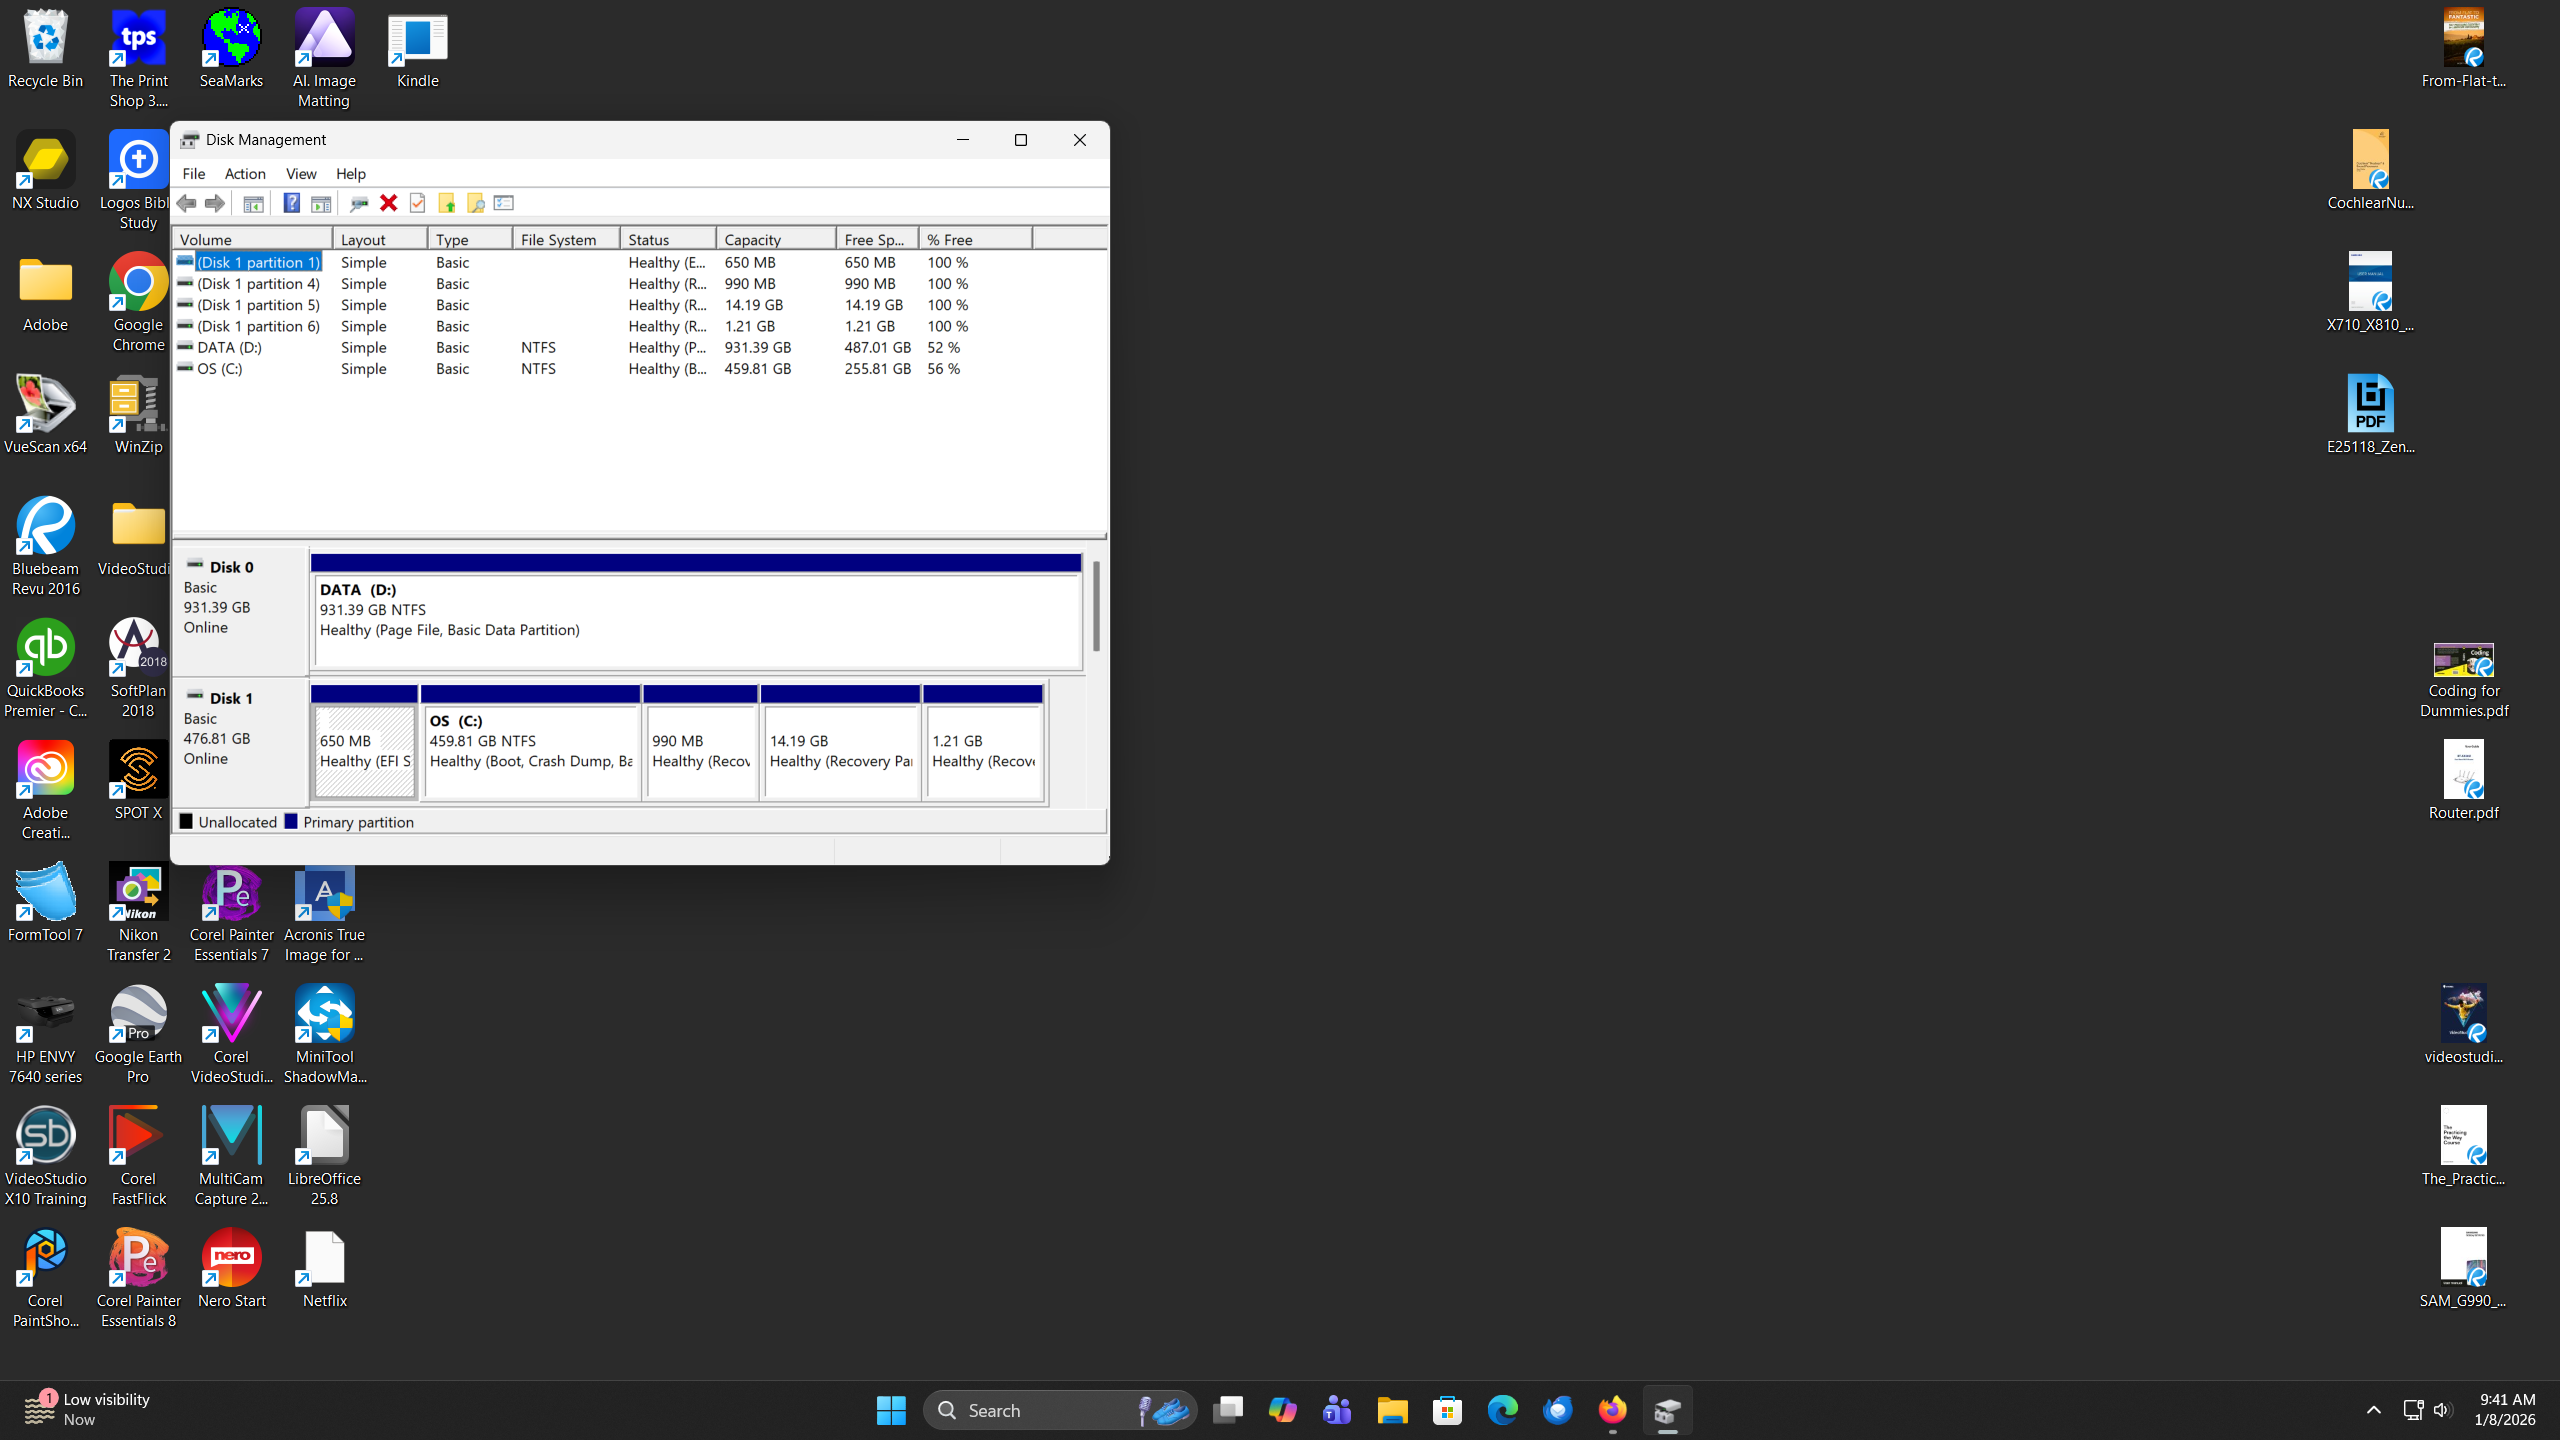Sort by the Status column header
The width and height of the screenshot is (2560, 1440).
coord(668,239)
